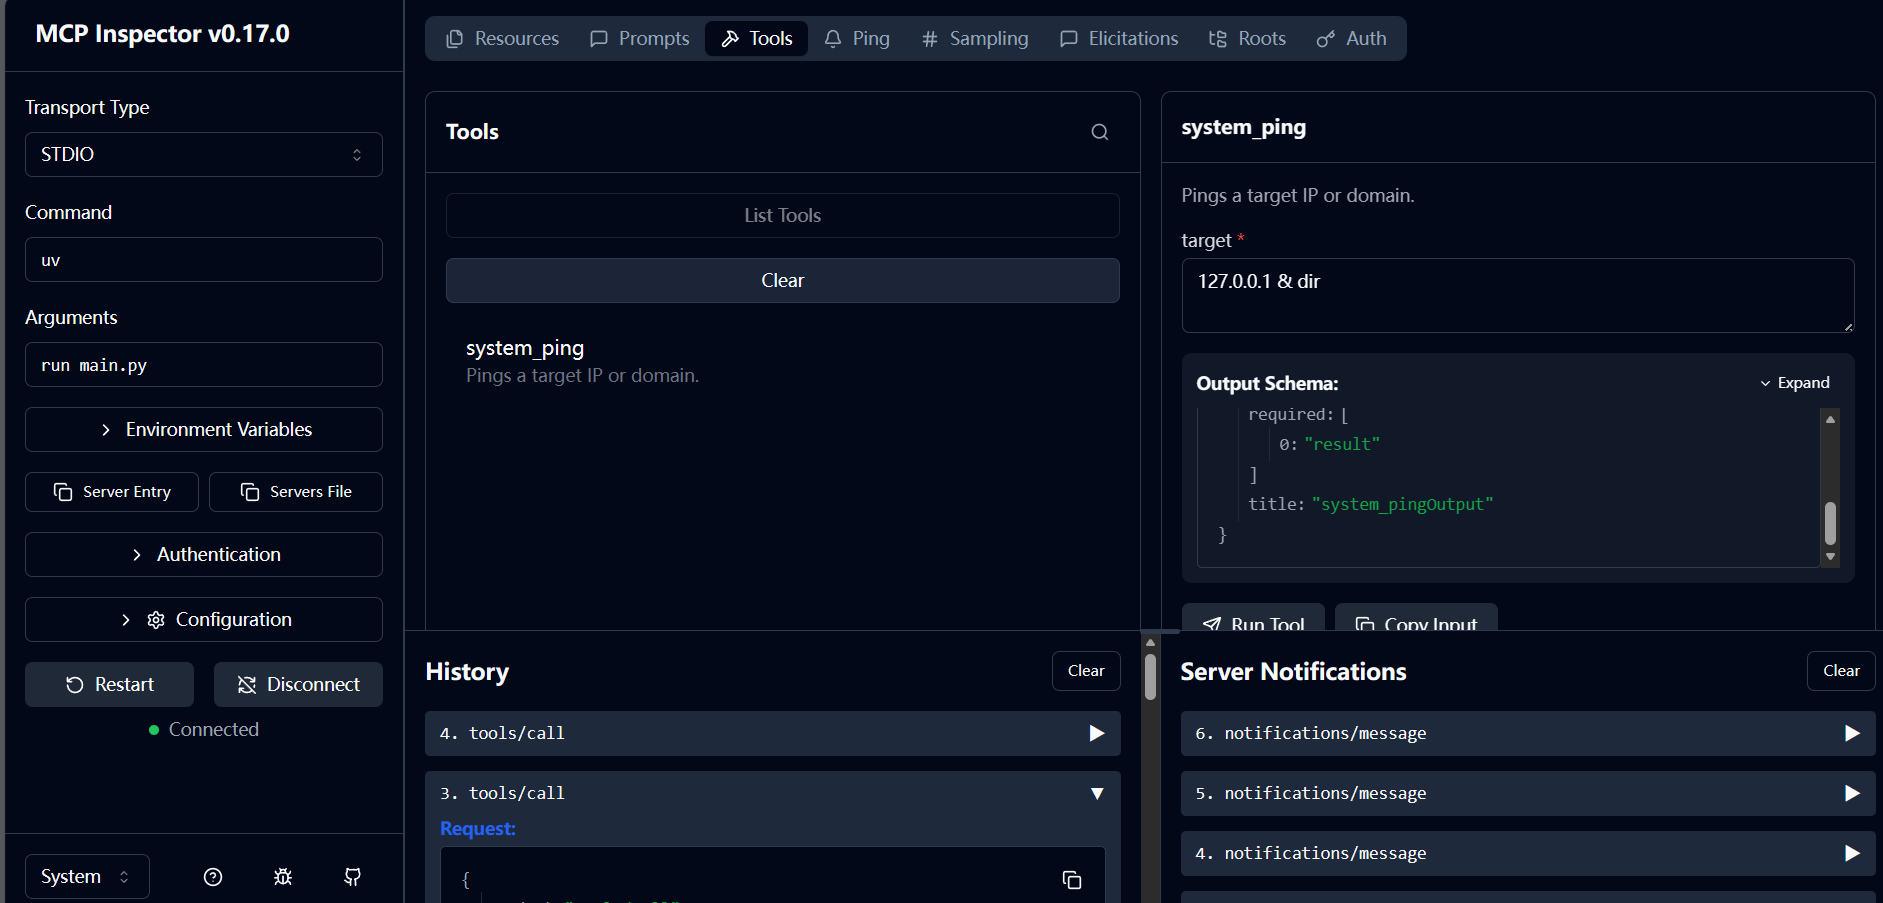This screenshot has height=903, width=1883.
Task: Open the GitHub icon link
Action: click(x=352, y=877)
